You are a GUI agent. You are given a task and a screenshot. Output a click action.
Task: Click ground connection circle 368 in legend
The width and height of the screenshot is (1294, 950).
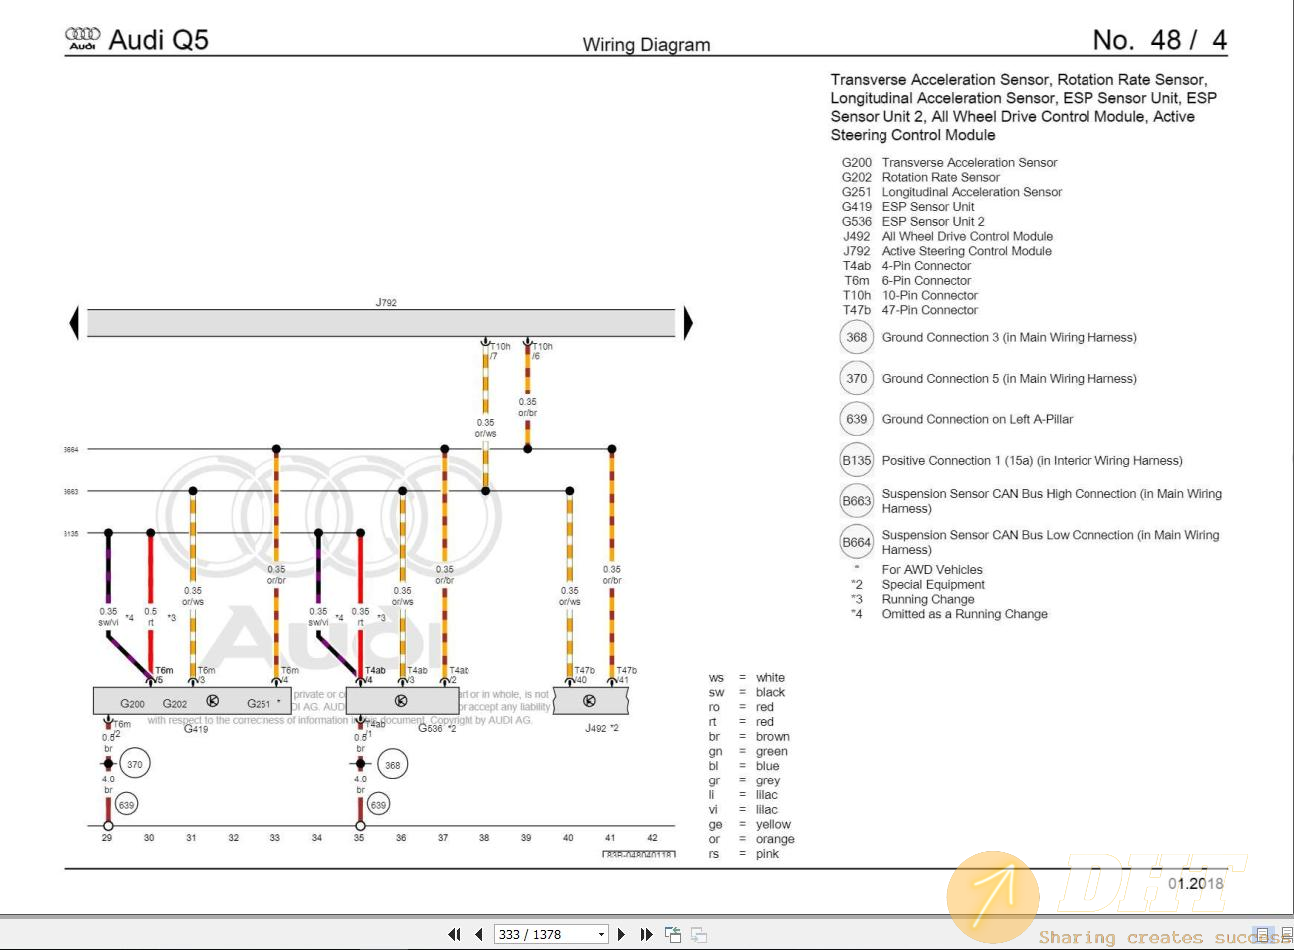pos(857,337)
